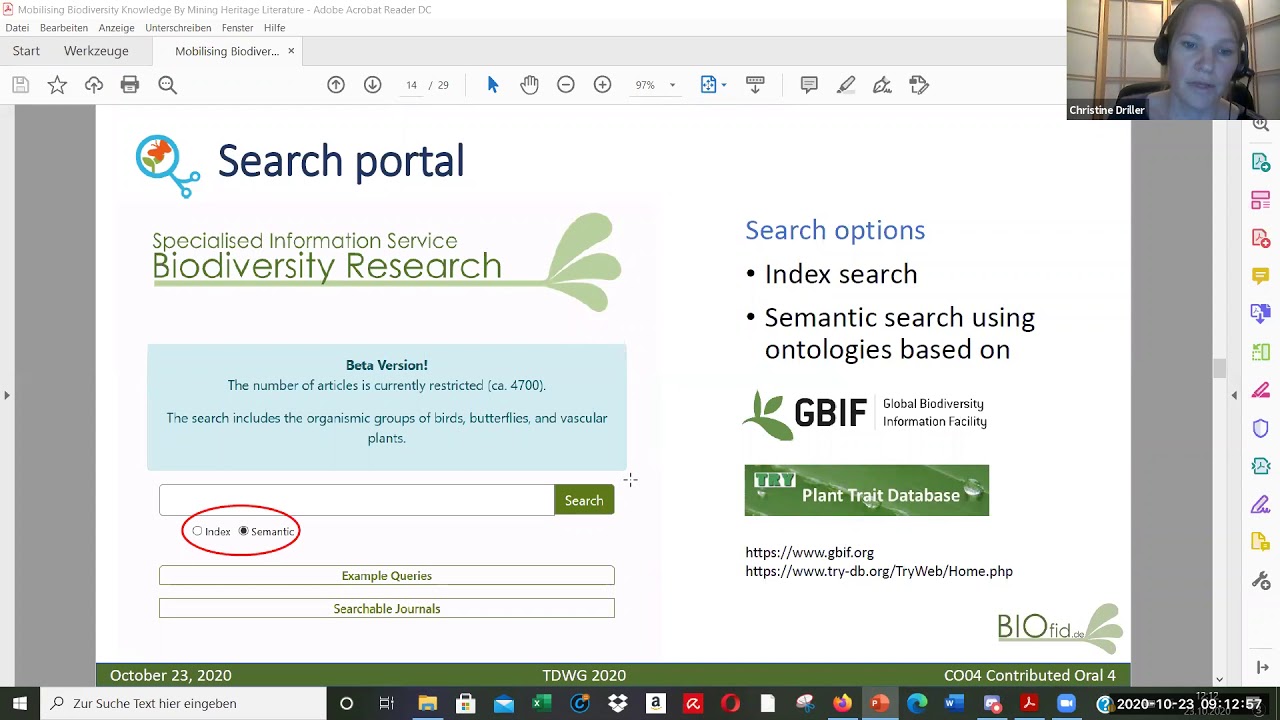Click the scrolling mode keyboard icon
Image resolution: width=1280 pixels, height=720 pixels.
click(x=755, y=85)
